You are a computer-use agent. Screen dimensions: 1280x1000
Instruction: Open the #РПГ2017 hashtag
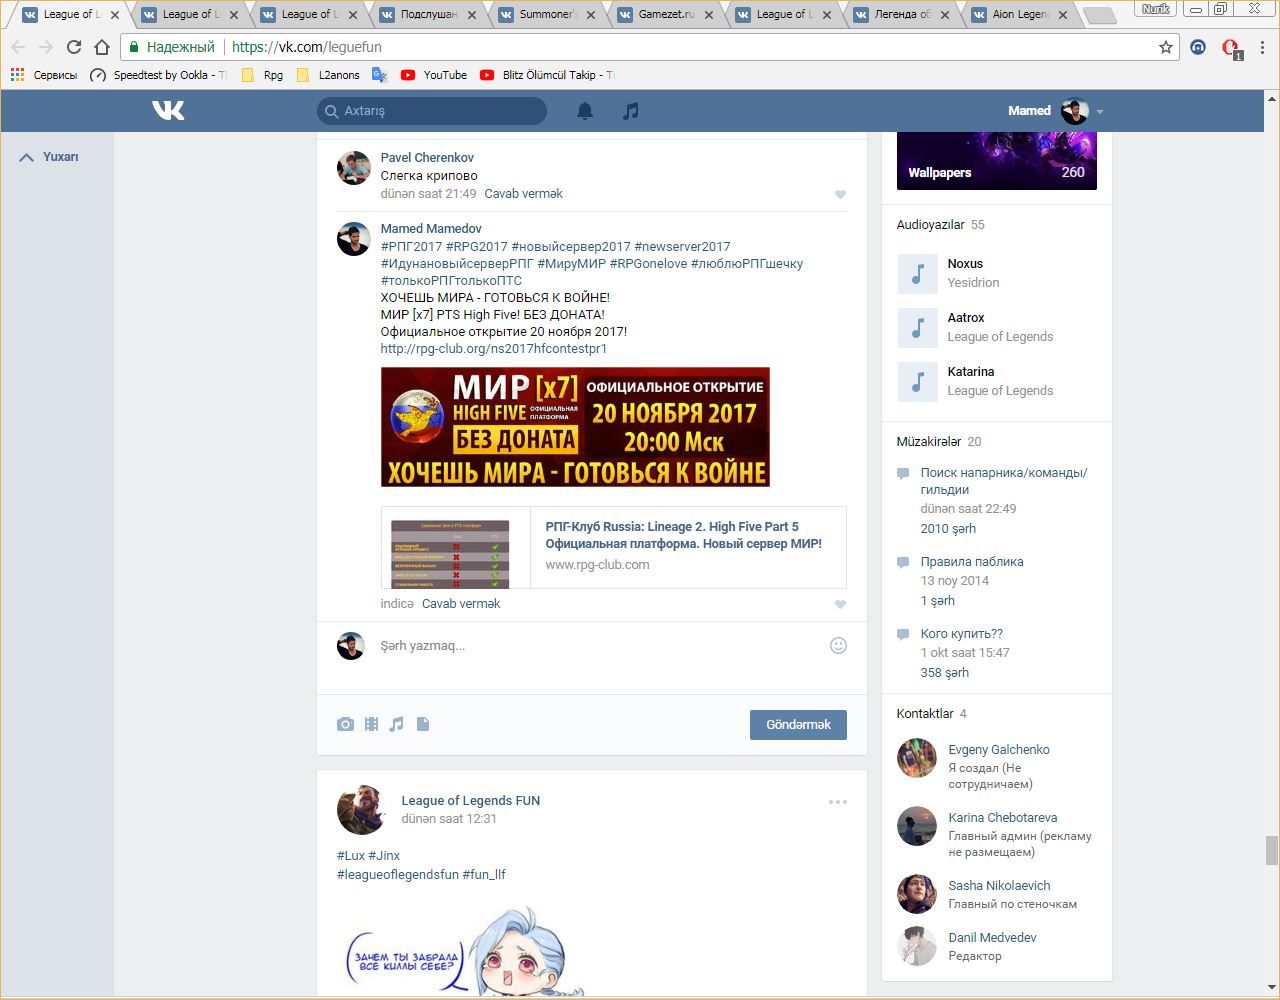point(411,247)
